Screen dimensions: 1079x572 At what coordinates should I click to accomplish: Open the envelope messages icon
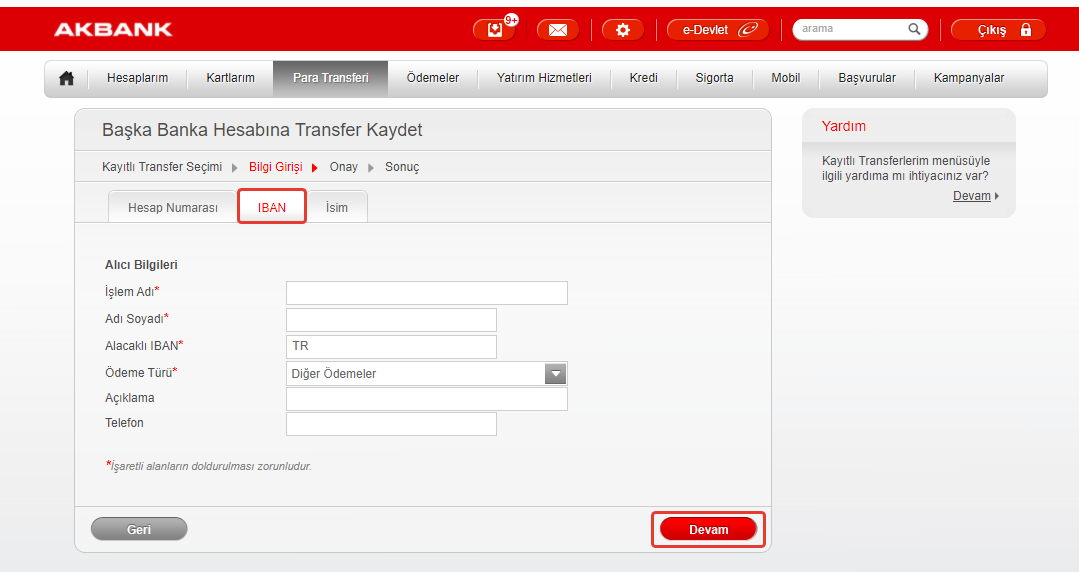[558, 30]
